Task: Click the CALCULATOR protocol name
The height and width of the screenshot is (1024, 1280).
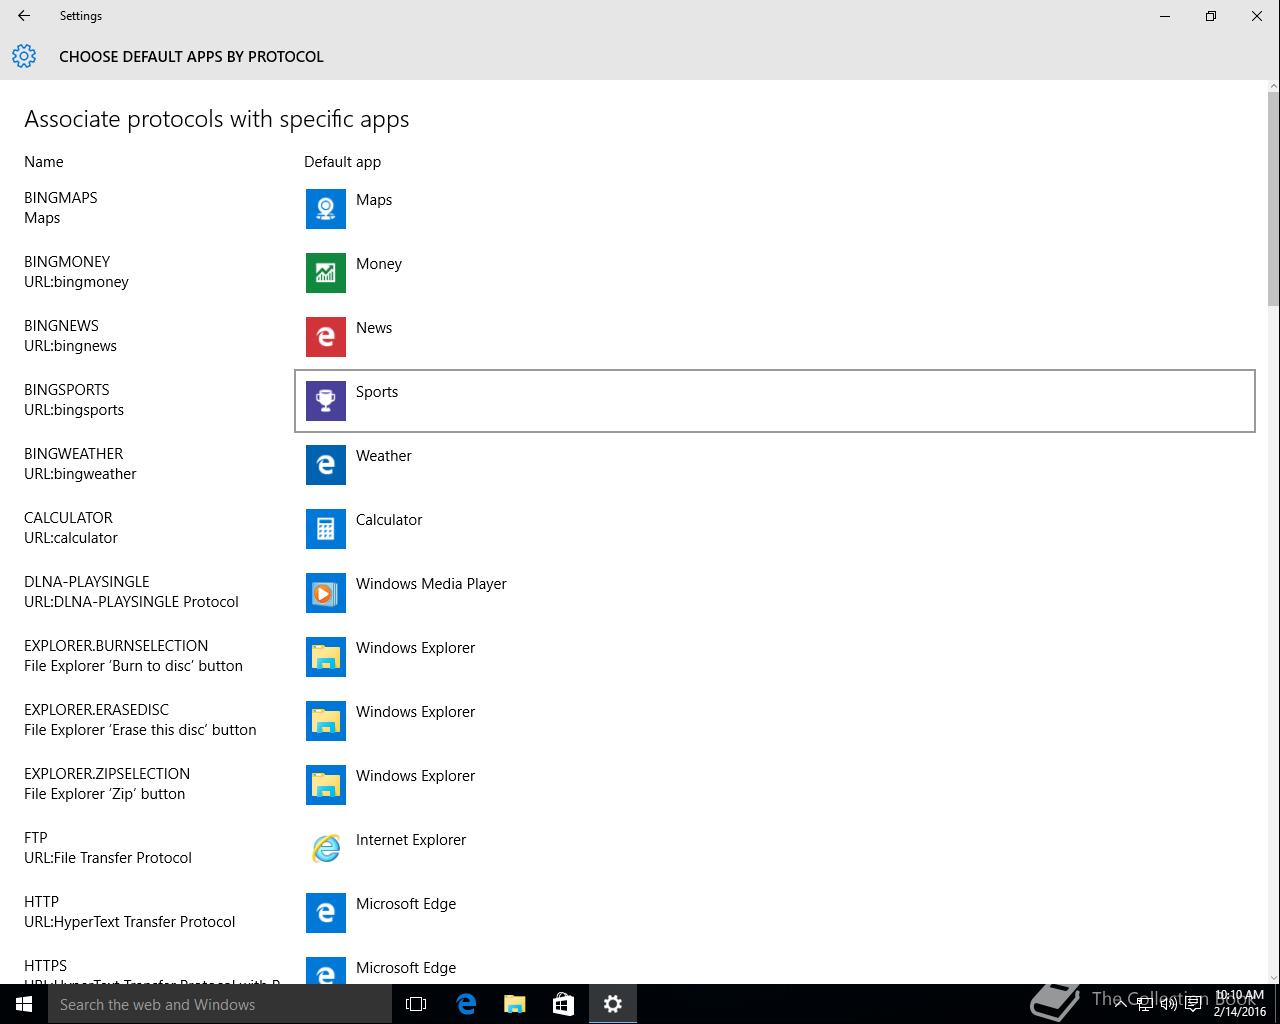Action: point(68,518)
